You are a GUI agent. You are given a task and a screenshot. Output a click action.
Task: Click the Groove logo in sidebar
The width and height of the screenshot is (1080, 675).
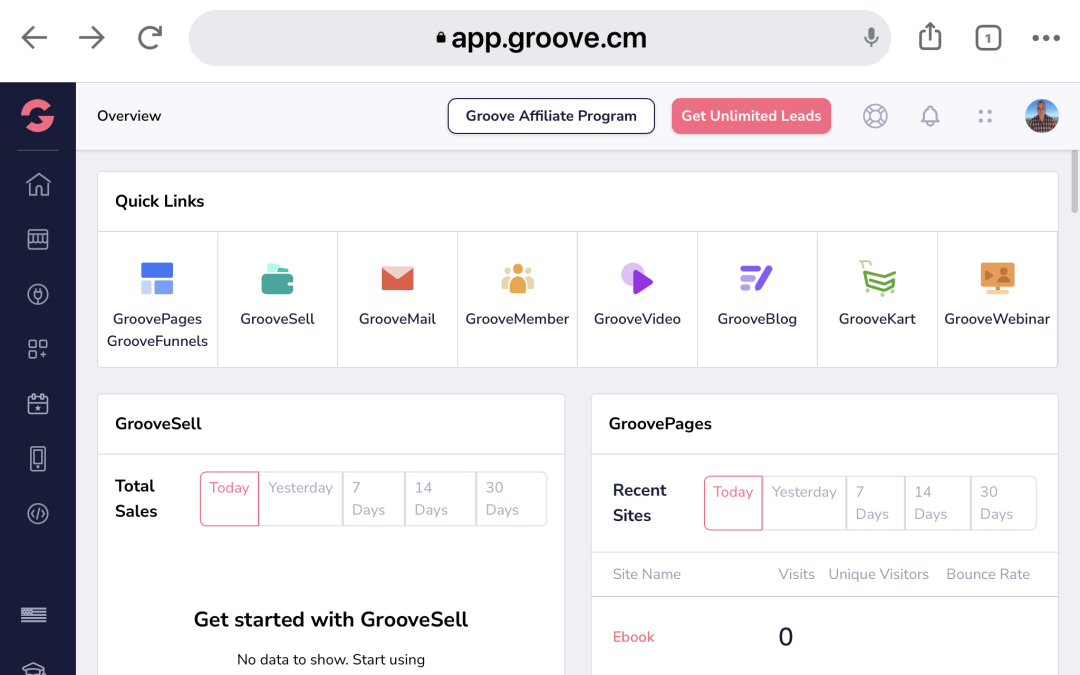pyautogui.click(x=37, y=115)
